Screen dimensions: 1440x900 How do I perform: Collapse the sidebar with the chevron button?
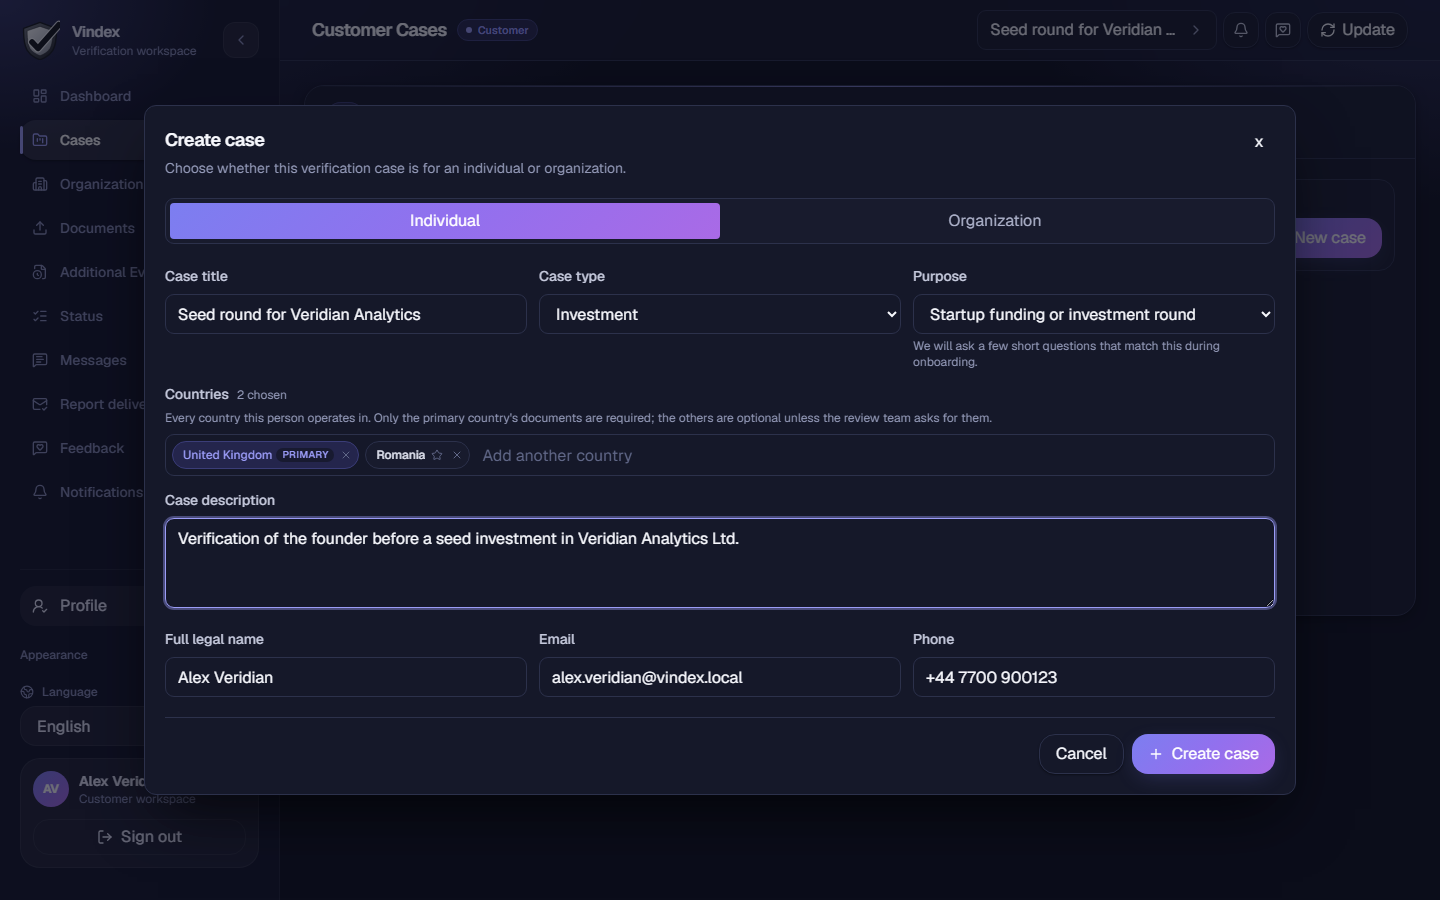point(241,40)
